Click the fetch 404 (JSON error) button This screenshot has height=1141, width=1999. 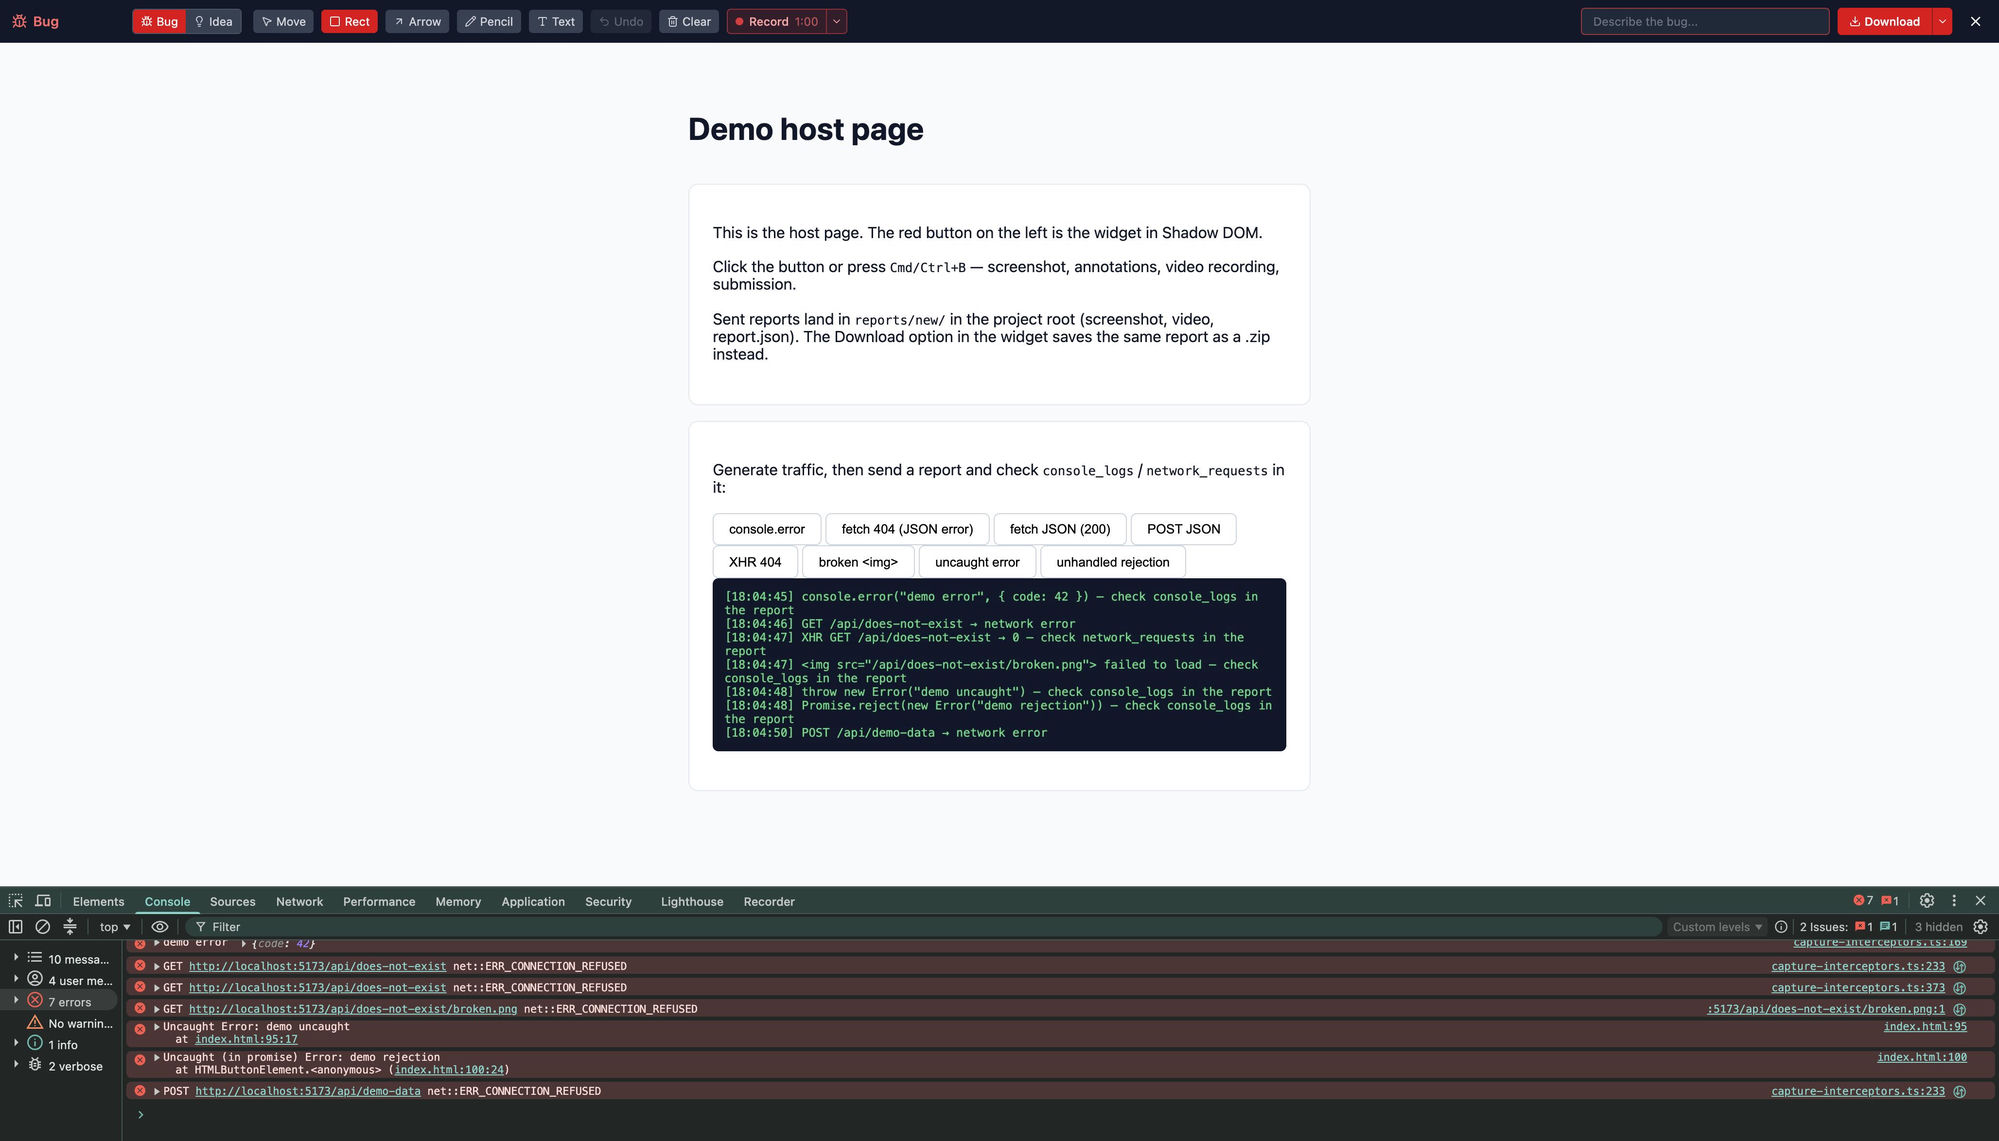907,529
